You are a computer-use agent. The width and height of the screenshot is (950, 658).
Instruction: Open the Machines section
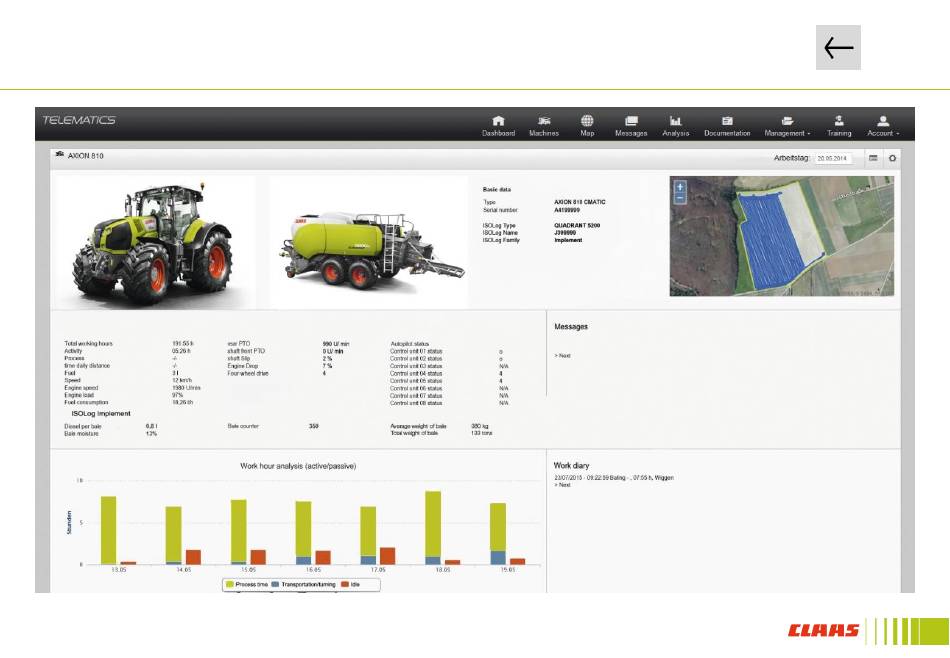tap(543, 126)
